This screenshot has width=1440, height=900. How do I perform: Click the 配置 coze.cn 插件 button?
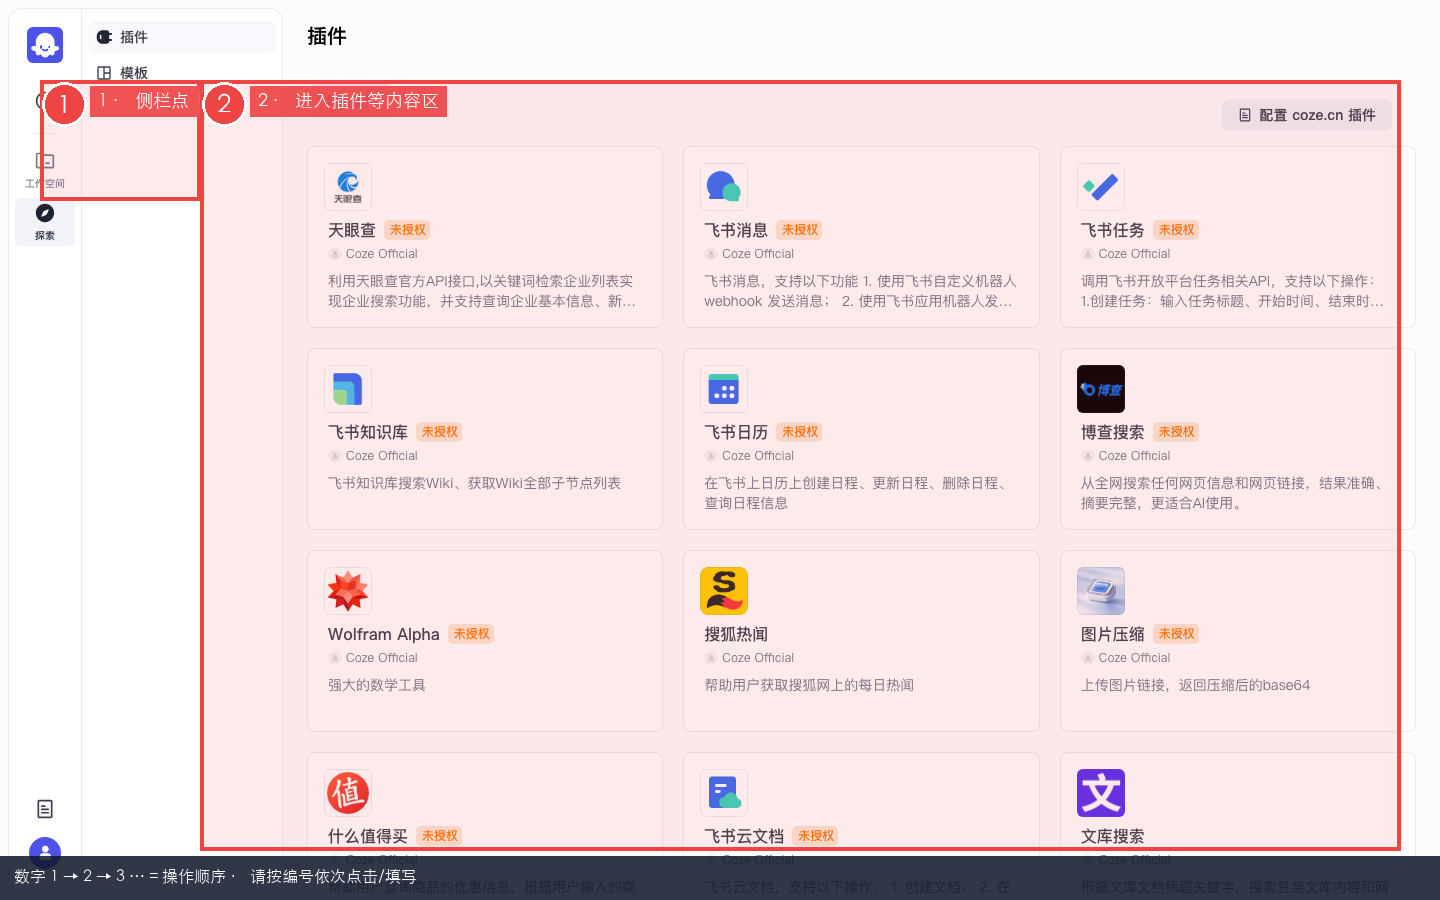click(x=1307, y=115)
